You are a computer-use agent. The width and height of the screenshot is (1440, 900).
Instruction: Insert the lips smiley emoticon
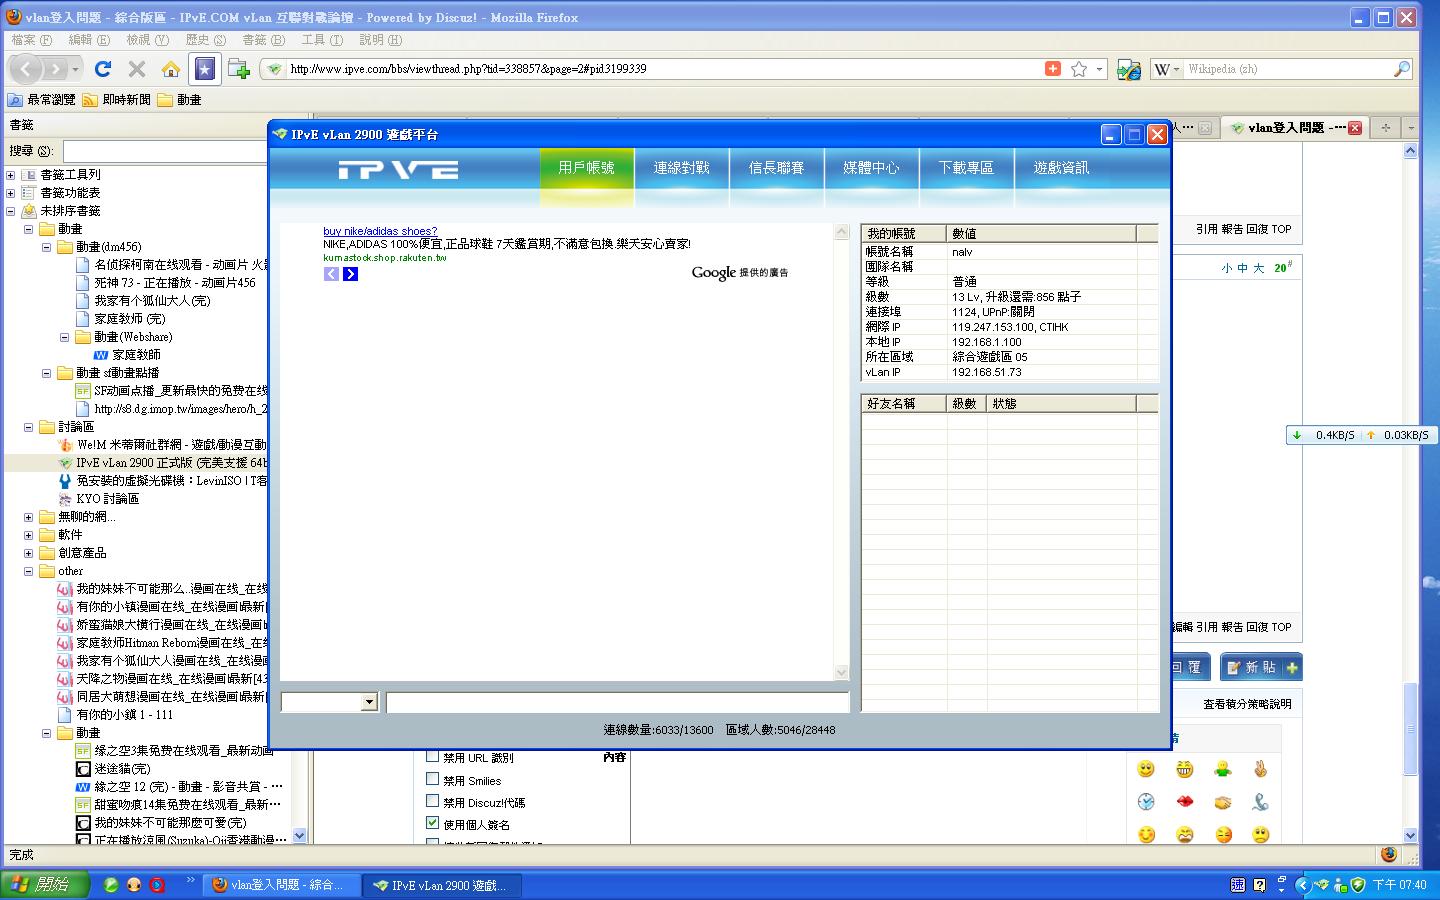tap(1184, 802)
